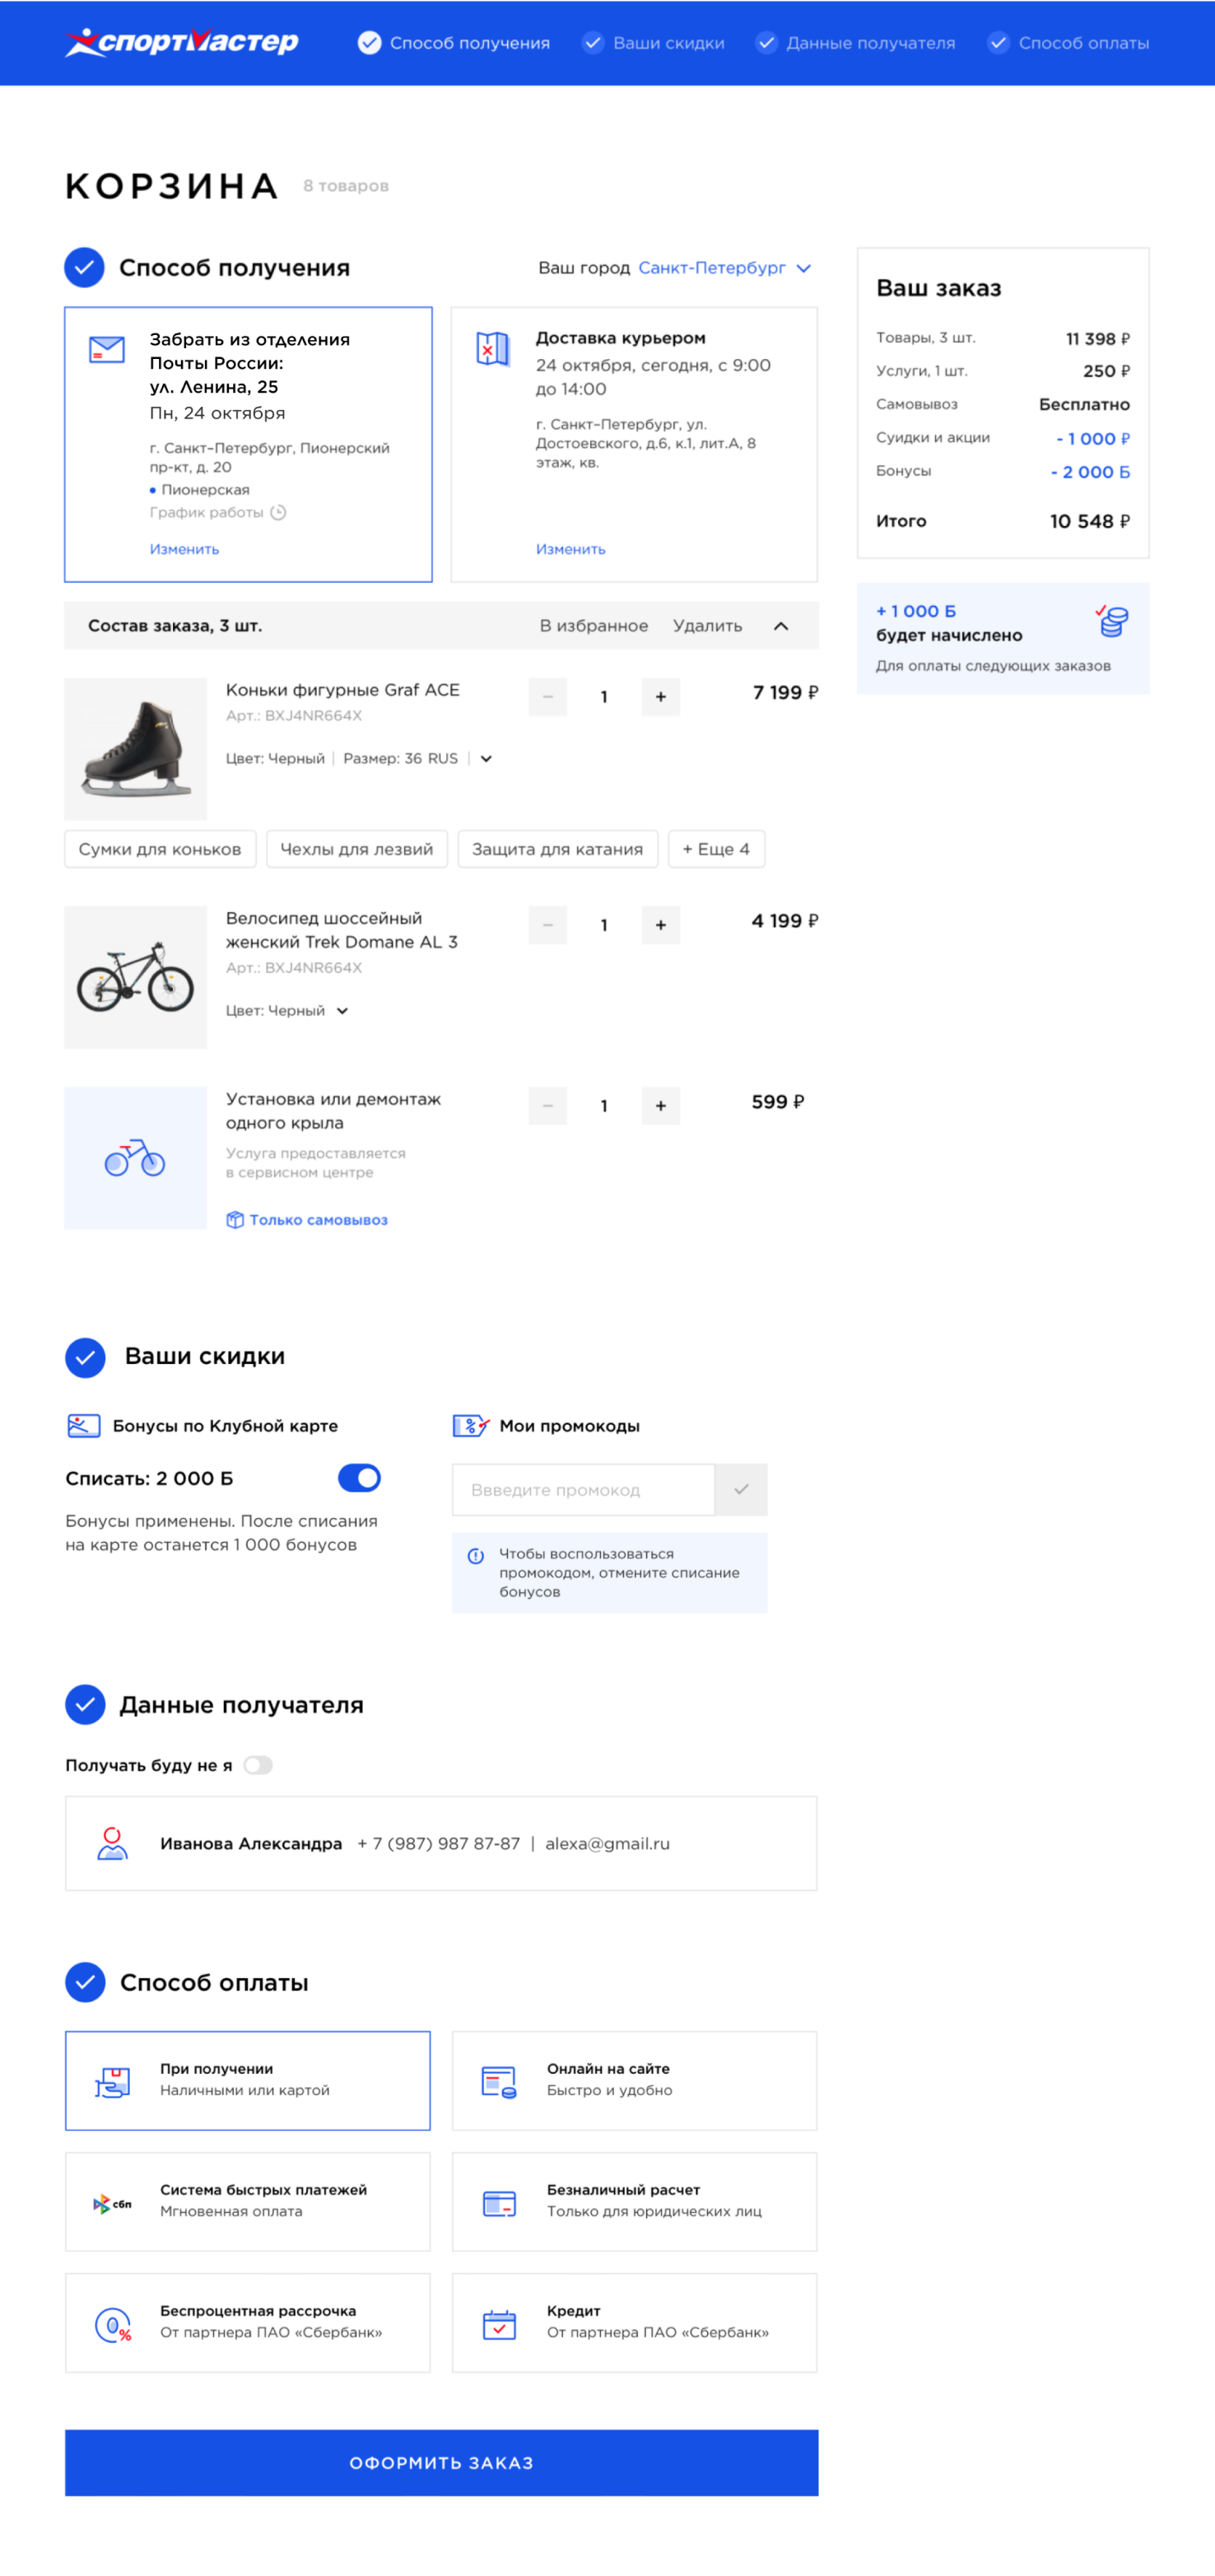This screenshot has height=2576, width=1215.
Task: Click the bonus coins icon
Action: coord(1112,621)
